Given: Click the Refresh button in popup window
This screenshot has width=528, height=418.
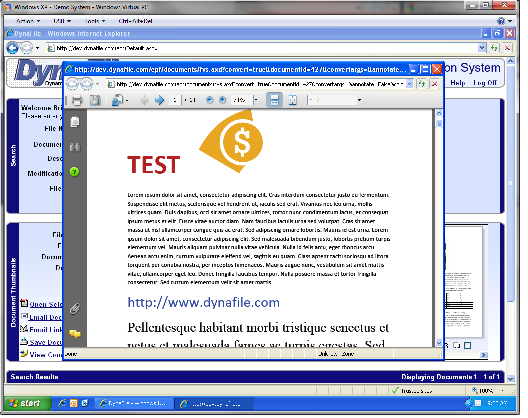Looking at the screenshot, I should tap(422, 84).
